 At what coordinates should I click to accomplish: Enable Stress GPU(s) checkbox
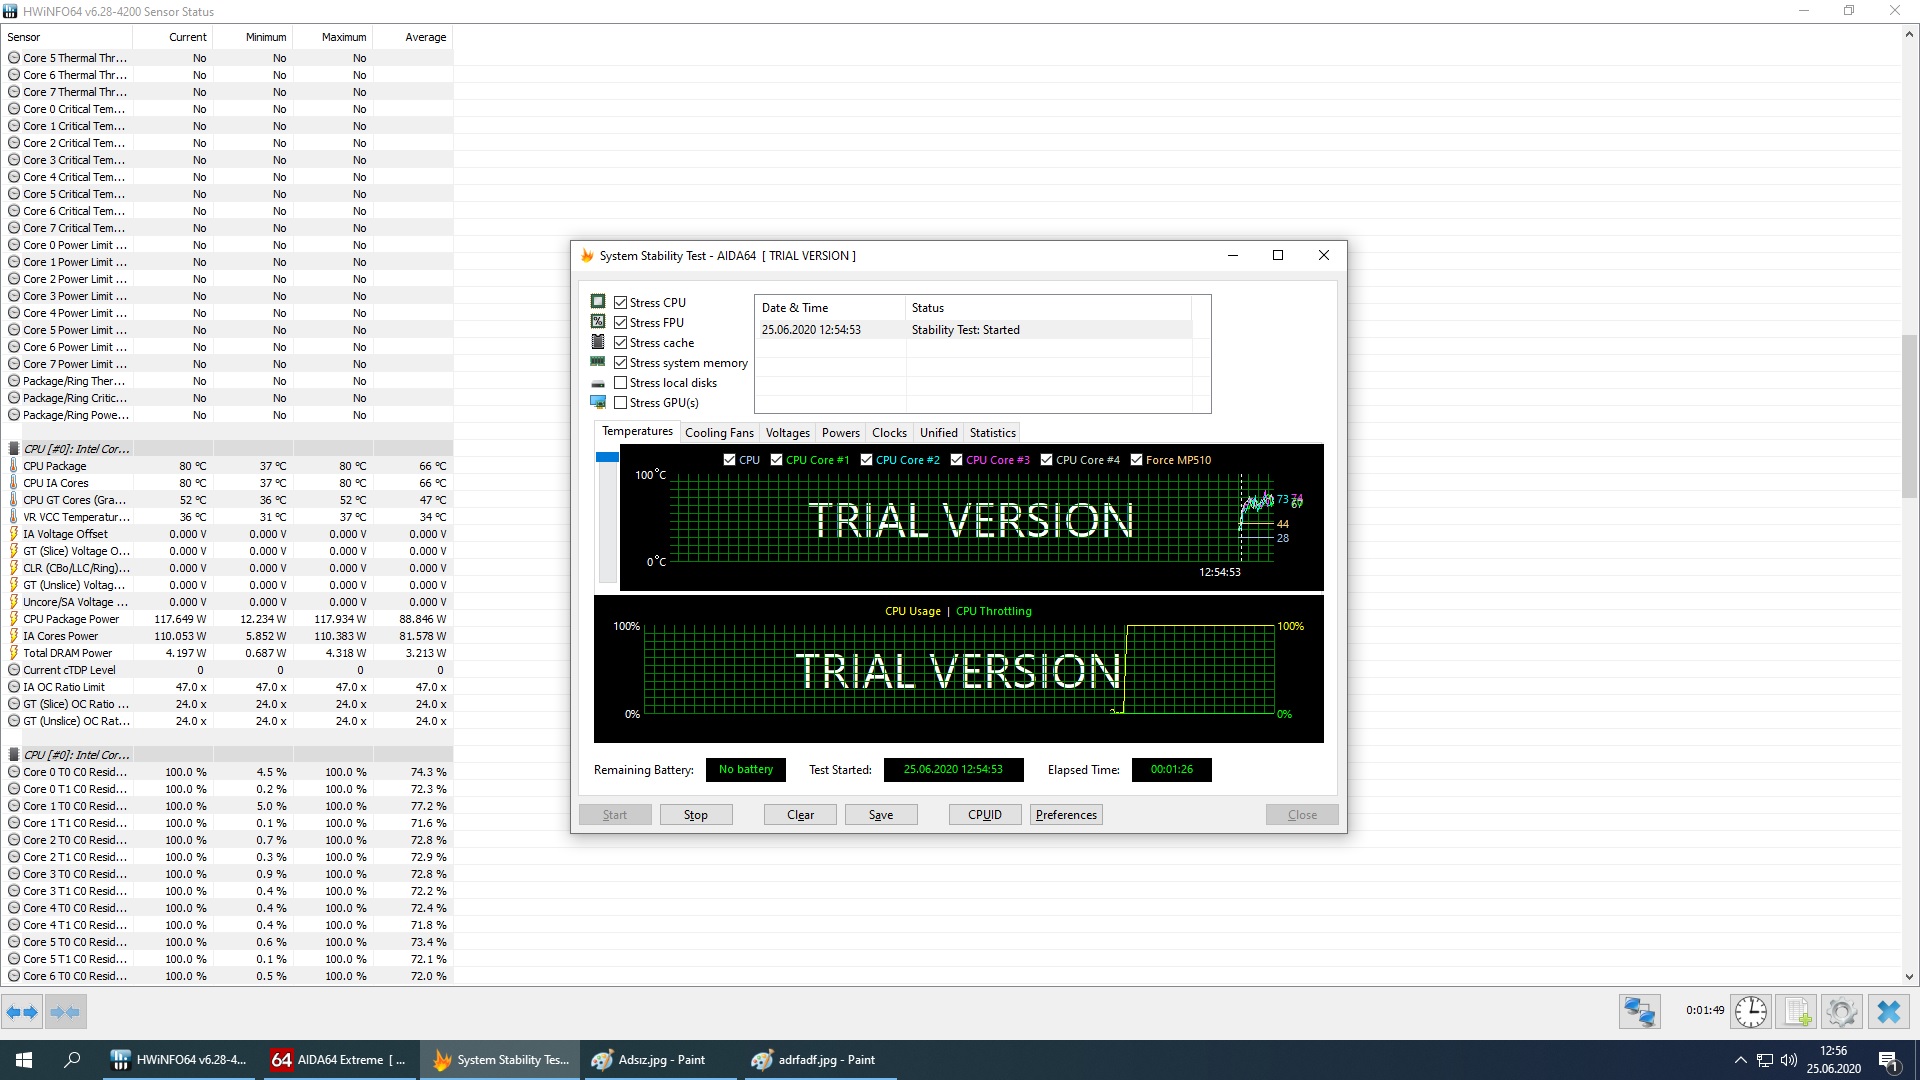(621, 402)
